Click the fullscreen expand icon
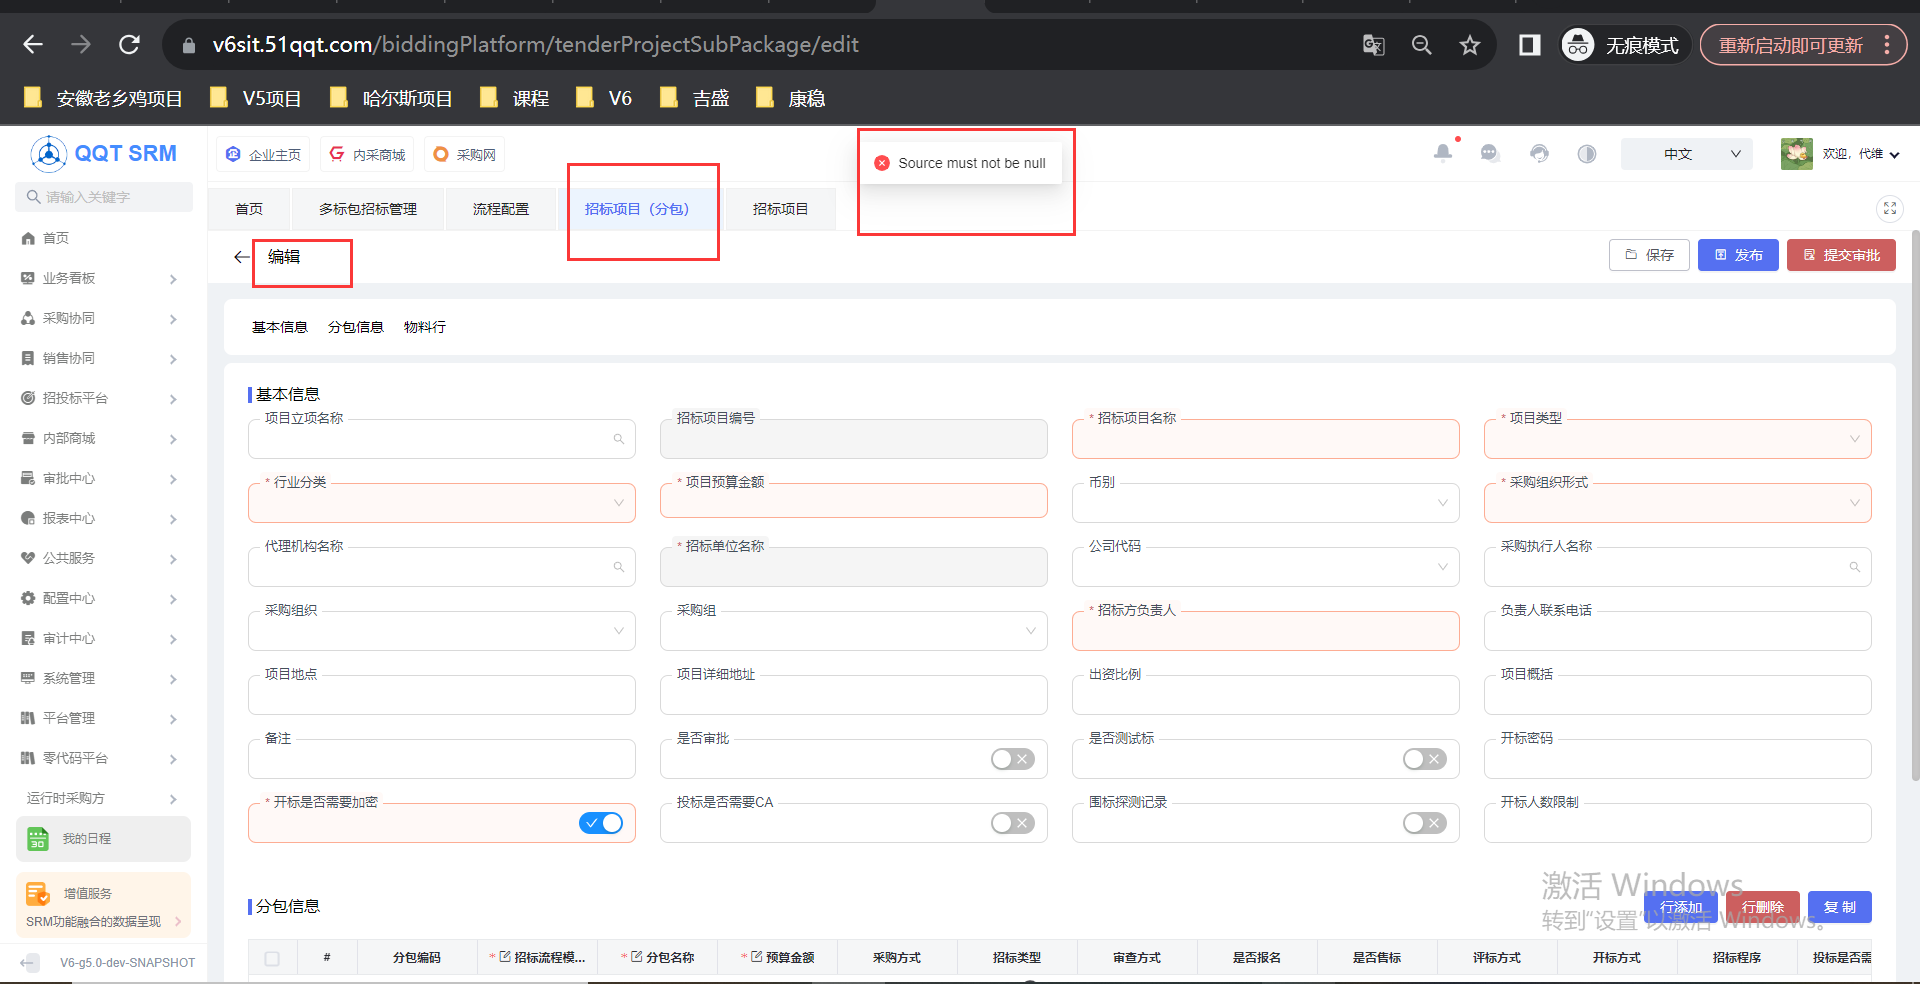Screen dimensions: 1920x984 (1889, 208)
